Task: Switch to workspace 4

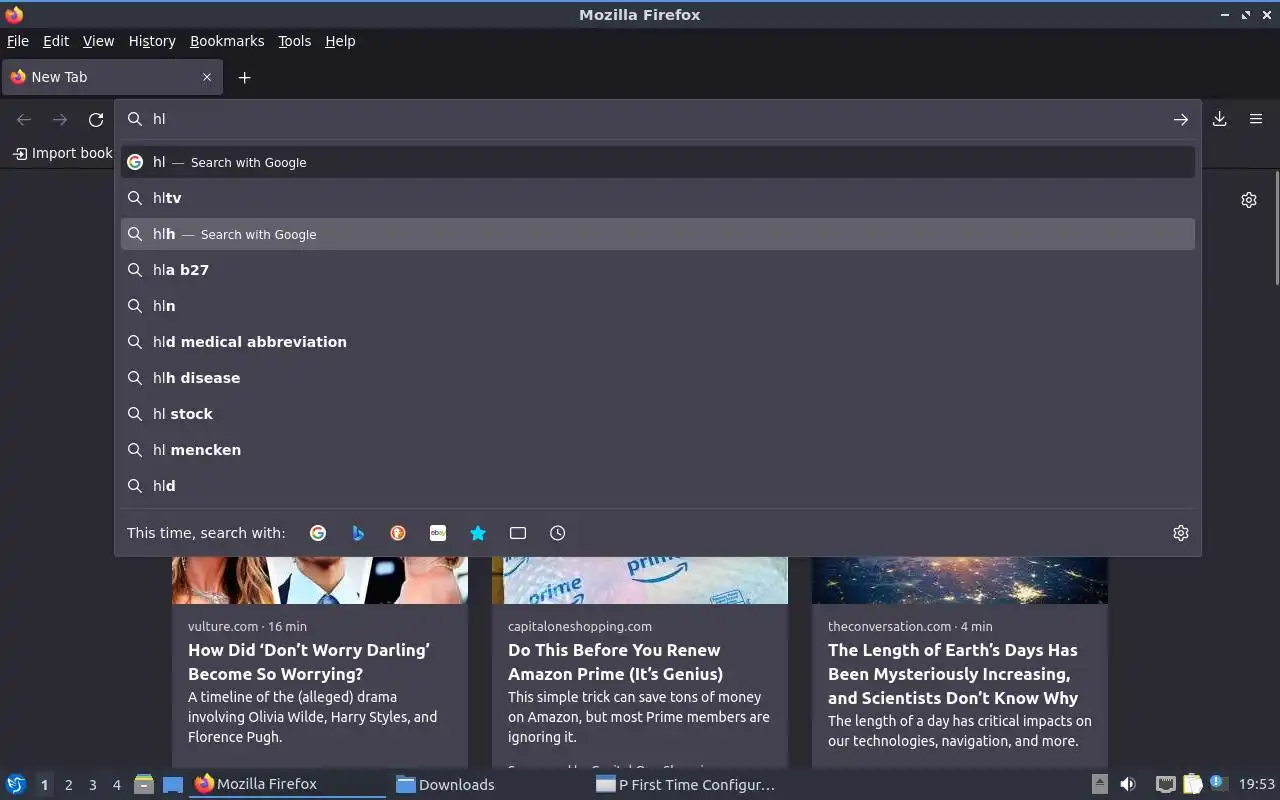Action: click(x=116, y=785)
